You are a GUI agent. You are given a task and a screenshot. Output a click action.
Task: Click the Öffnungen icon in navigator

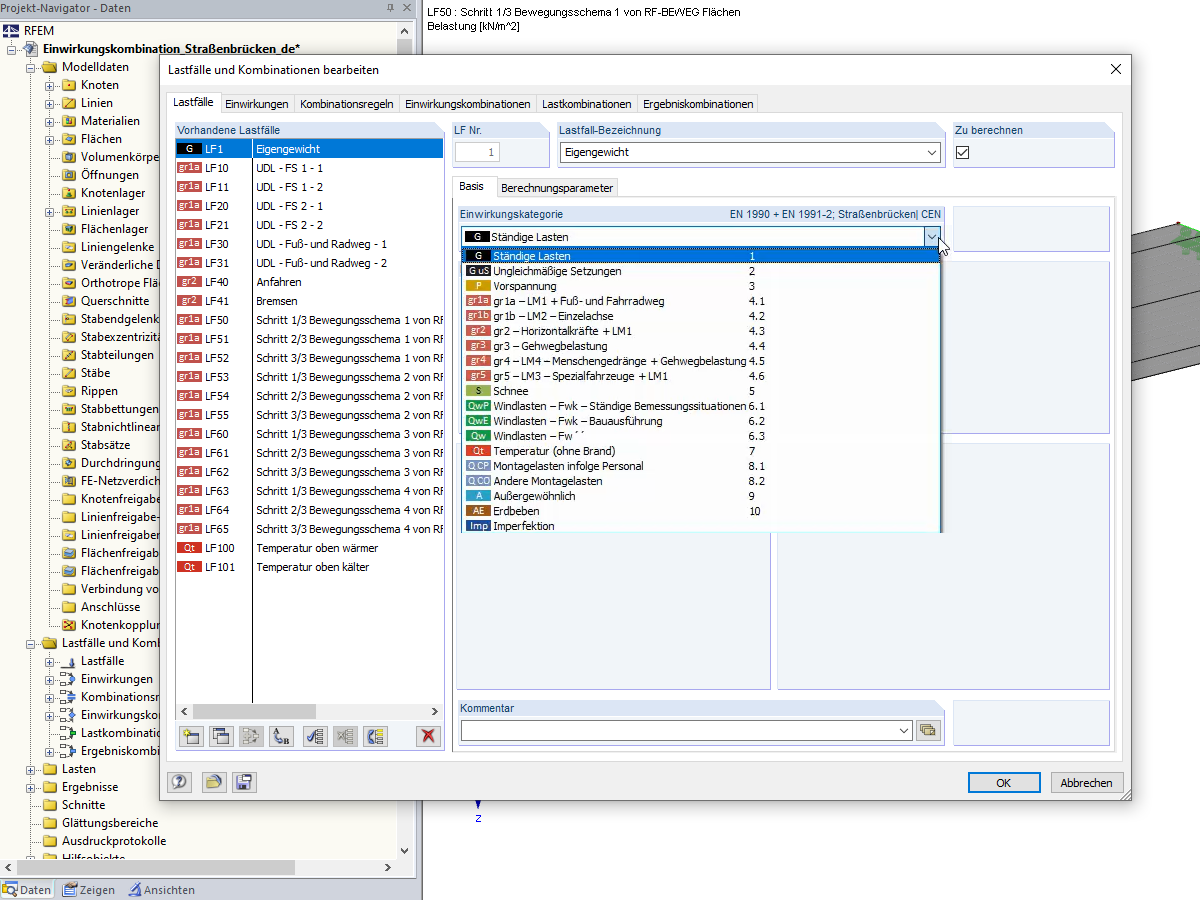(69, 175)
